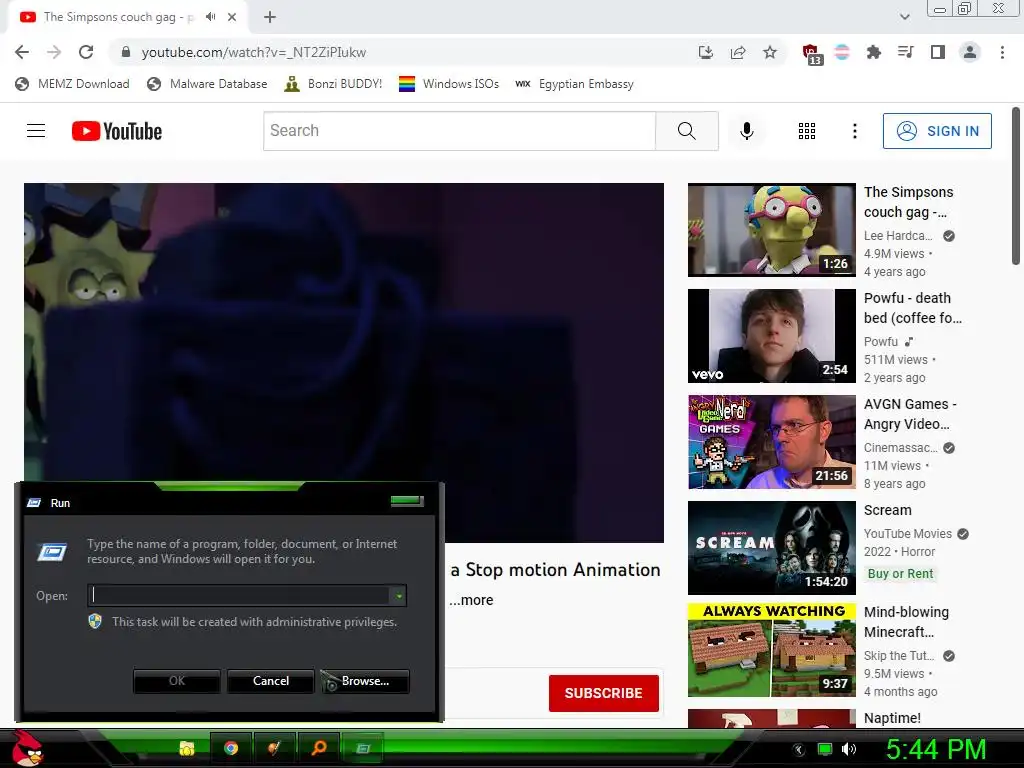The width and height of the screenshot is (1024, 768).
Task: Click the YouTube Search field
Action: click(459, 131)
